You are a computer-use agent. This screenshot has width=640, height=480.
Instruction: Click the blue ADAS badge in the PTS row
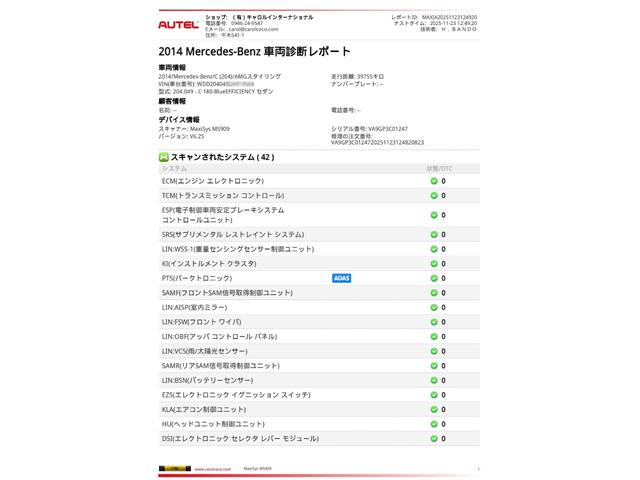point(342,278)
